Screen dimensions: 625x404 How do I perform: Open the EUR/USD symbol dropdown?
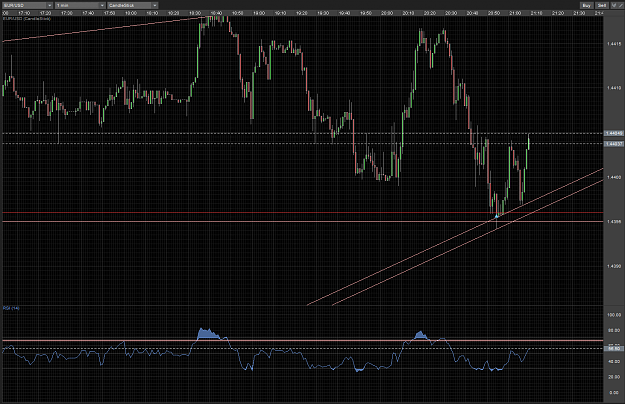(27, 5)
